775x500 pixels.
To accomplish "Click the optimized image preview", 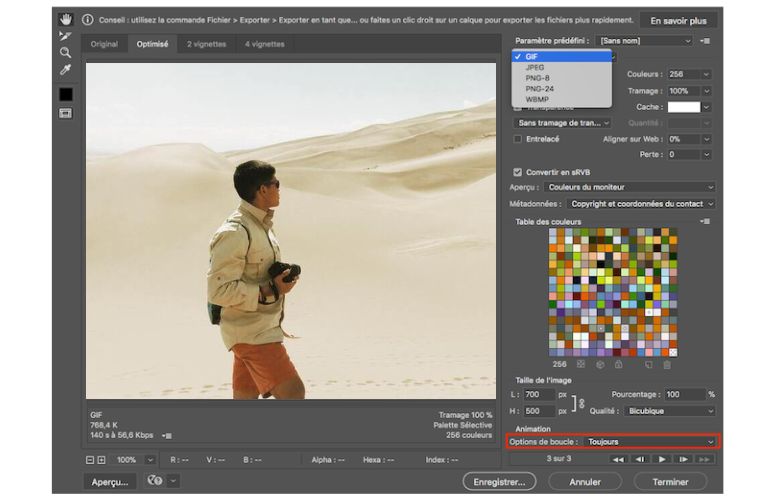I will (x=291, y=231).
